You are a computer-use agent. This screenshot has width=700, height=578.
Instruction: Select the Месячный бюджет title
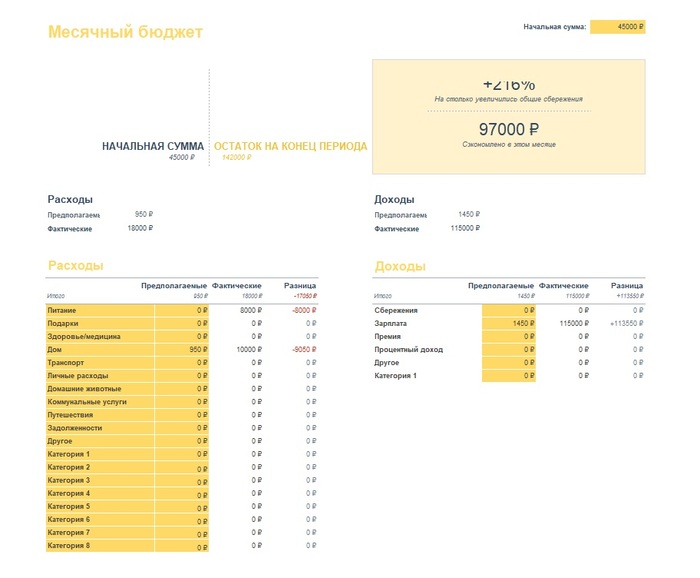(125, 32)
